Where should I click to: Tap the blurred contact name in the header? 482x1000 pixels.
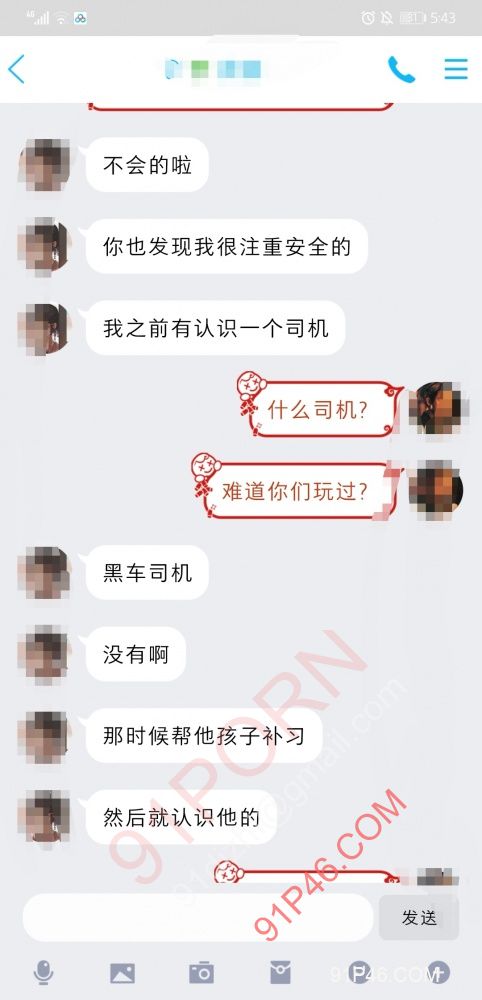pos(213,69)
